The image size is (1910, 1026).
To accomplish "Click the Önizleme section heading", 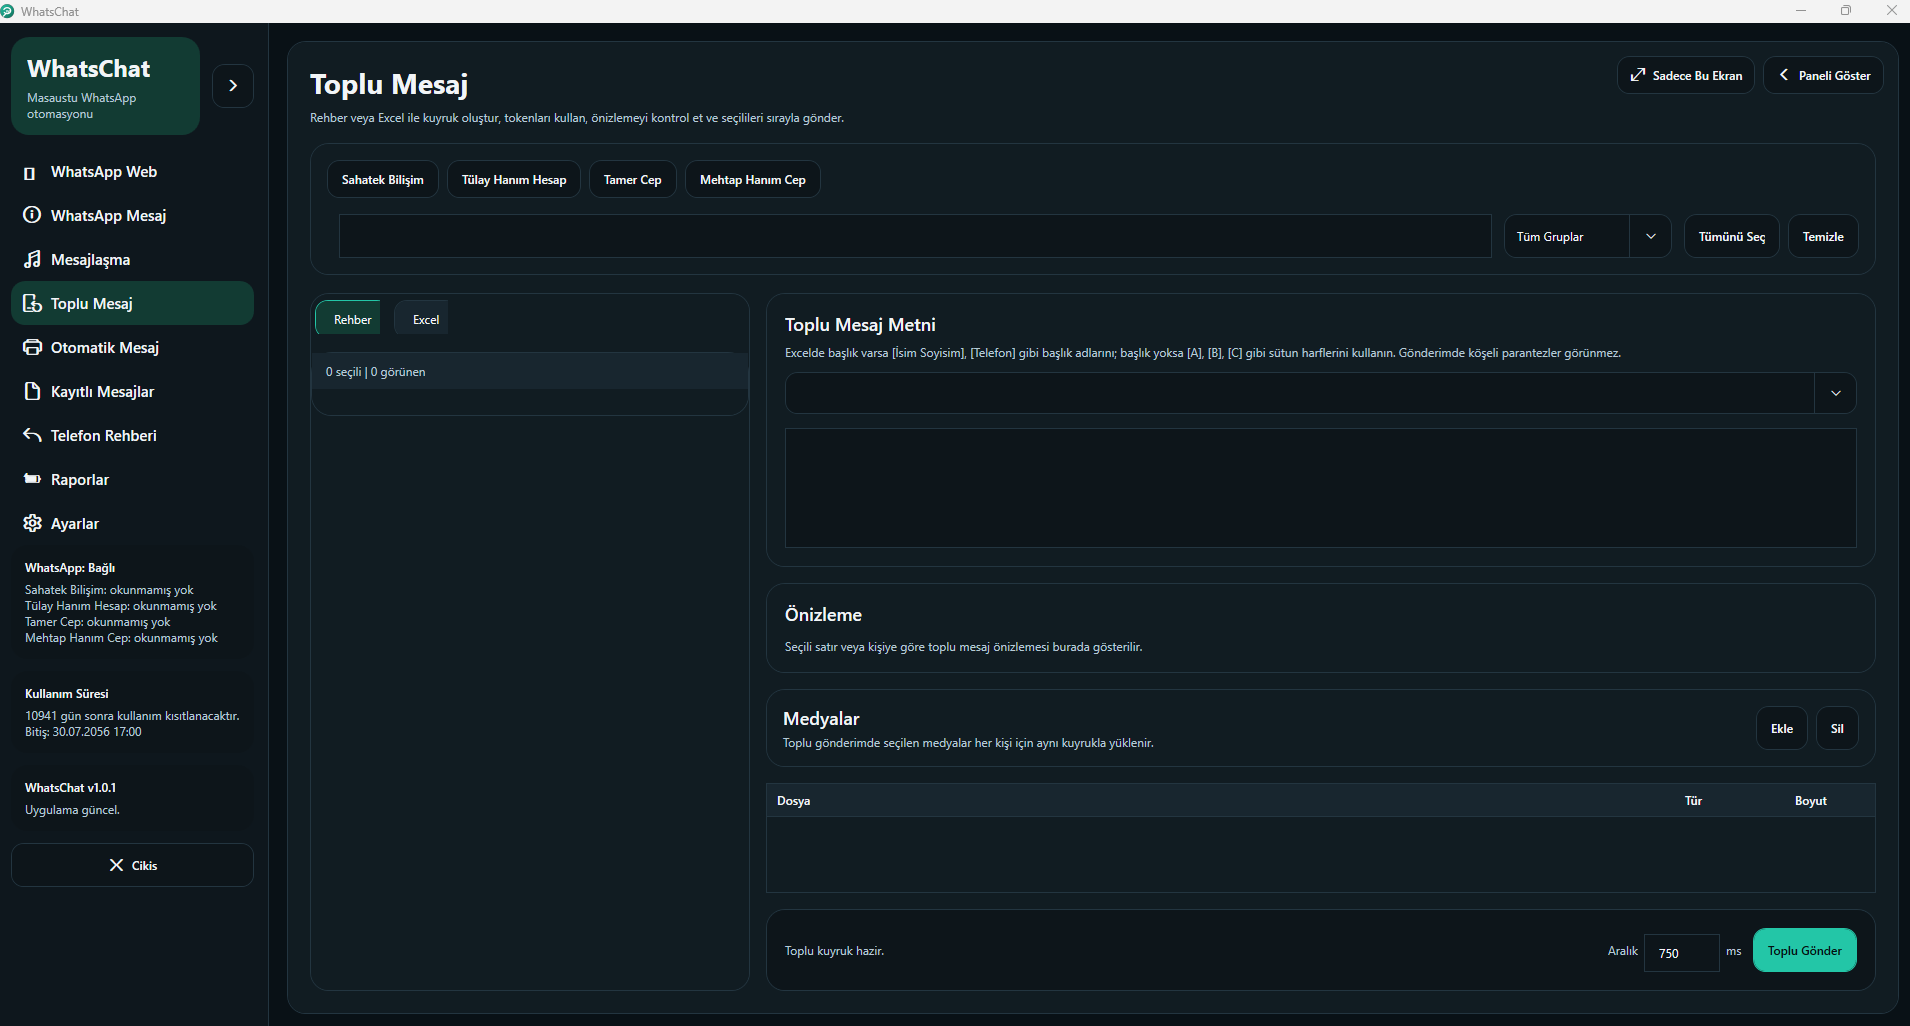I will tap(823, 615).
